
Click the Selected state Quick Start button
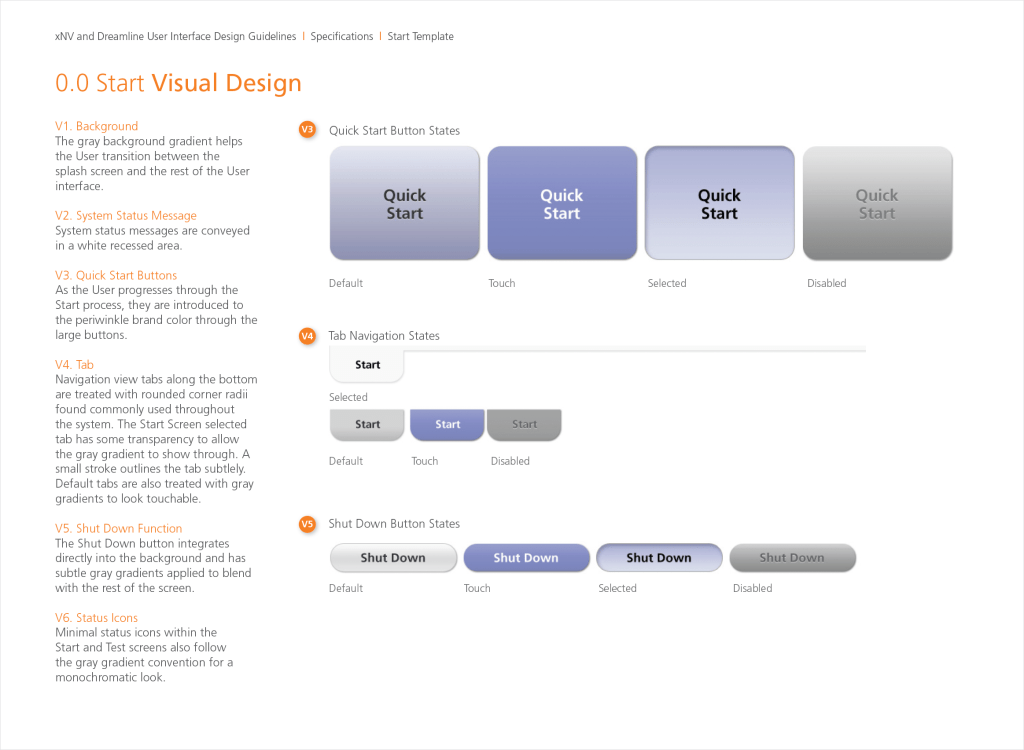(x=719, y=204)
